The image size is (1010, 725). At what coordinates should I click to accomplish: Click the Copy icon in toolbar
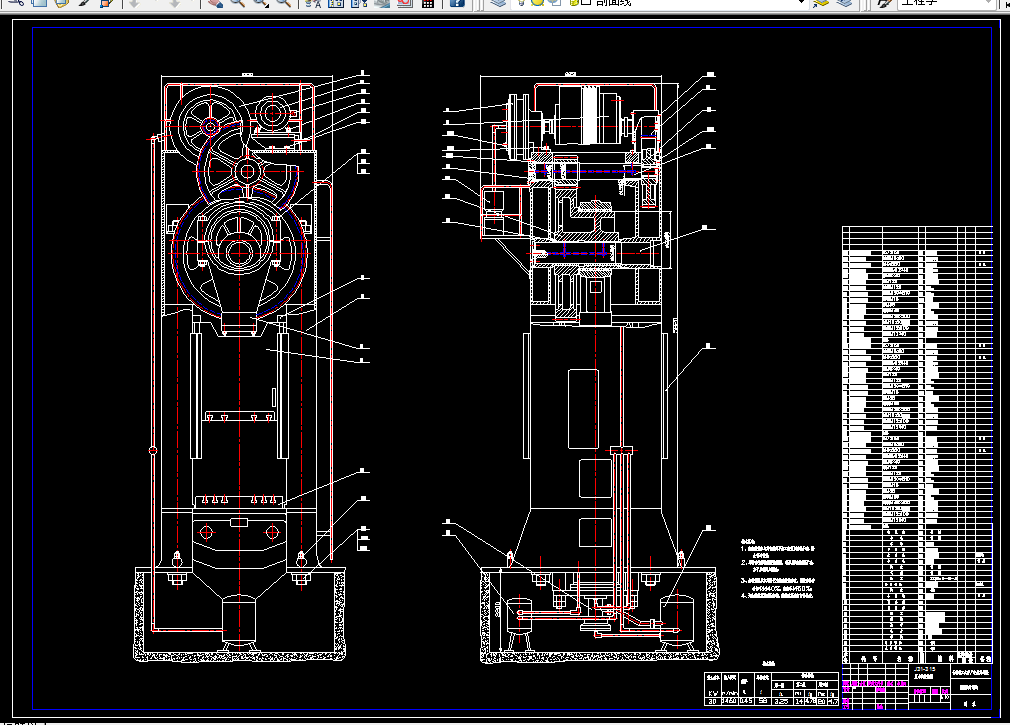click(x=39, y=2)
